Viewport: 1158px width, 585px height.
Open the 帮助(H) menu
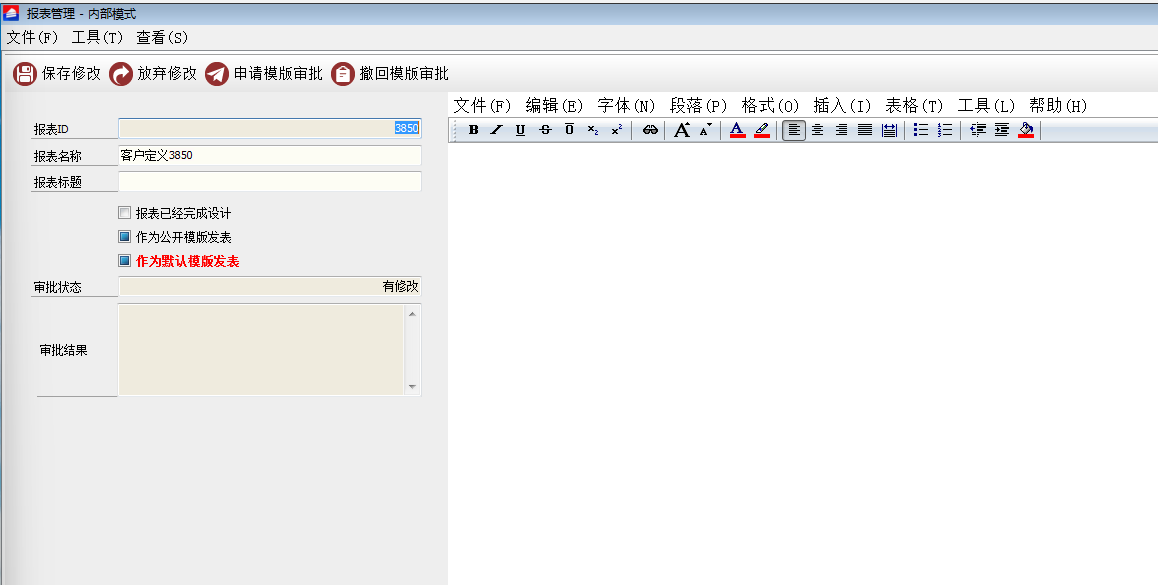1058,106
